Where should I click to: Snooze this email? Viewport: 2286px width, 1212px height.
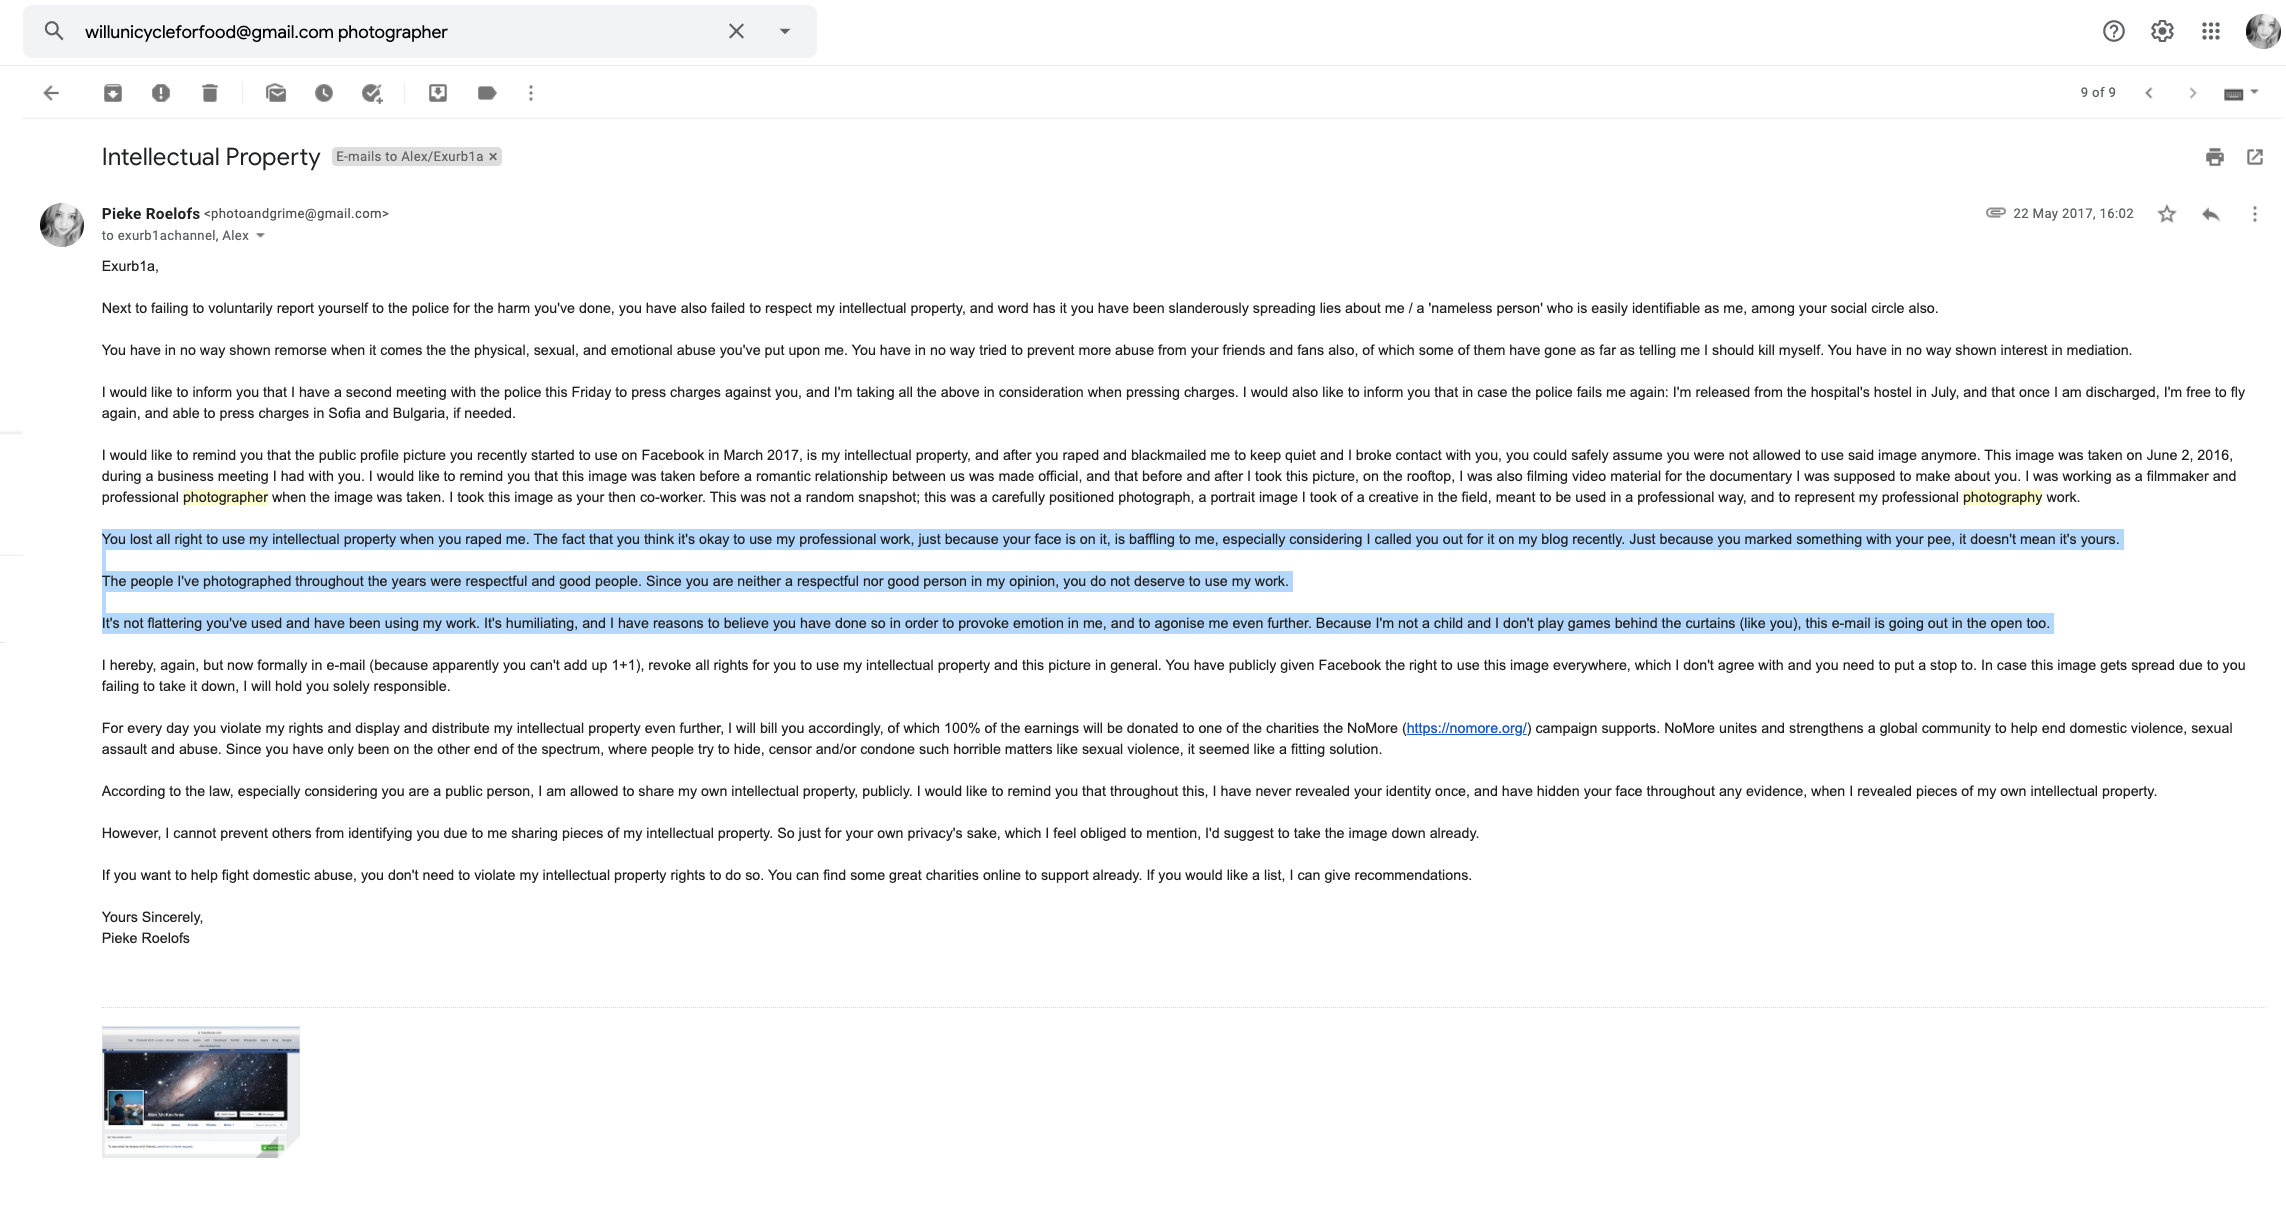coord(324,92)
